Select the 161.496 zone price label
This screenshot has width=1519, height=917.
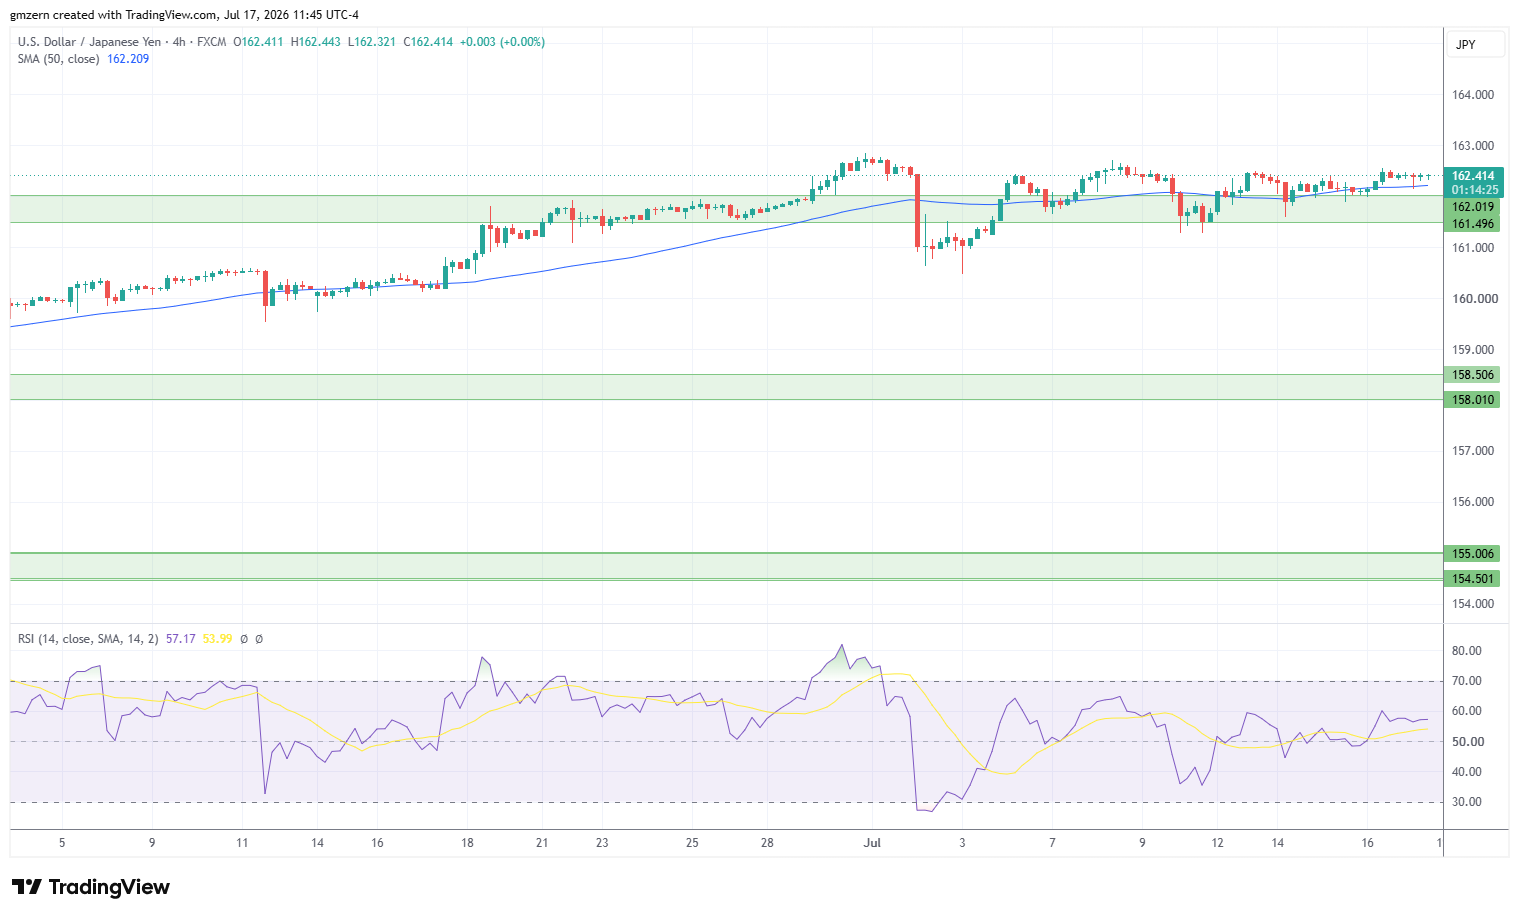tap(1472, 224)
